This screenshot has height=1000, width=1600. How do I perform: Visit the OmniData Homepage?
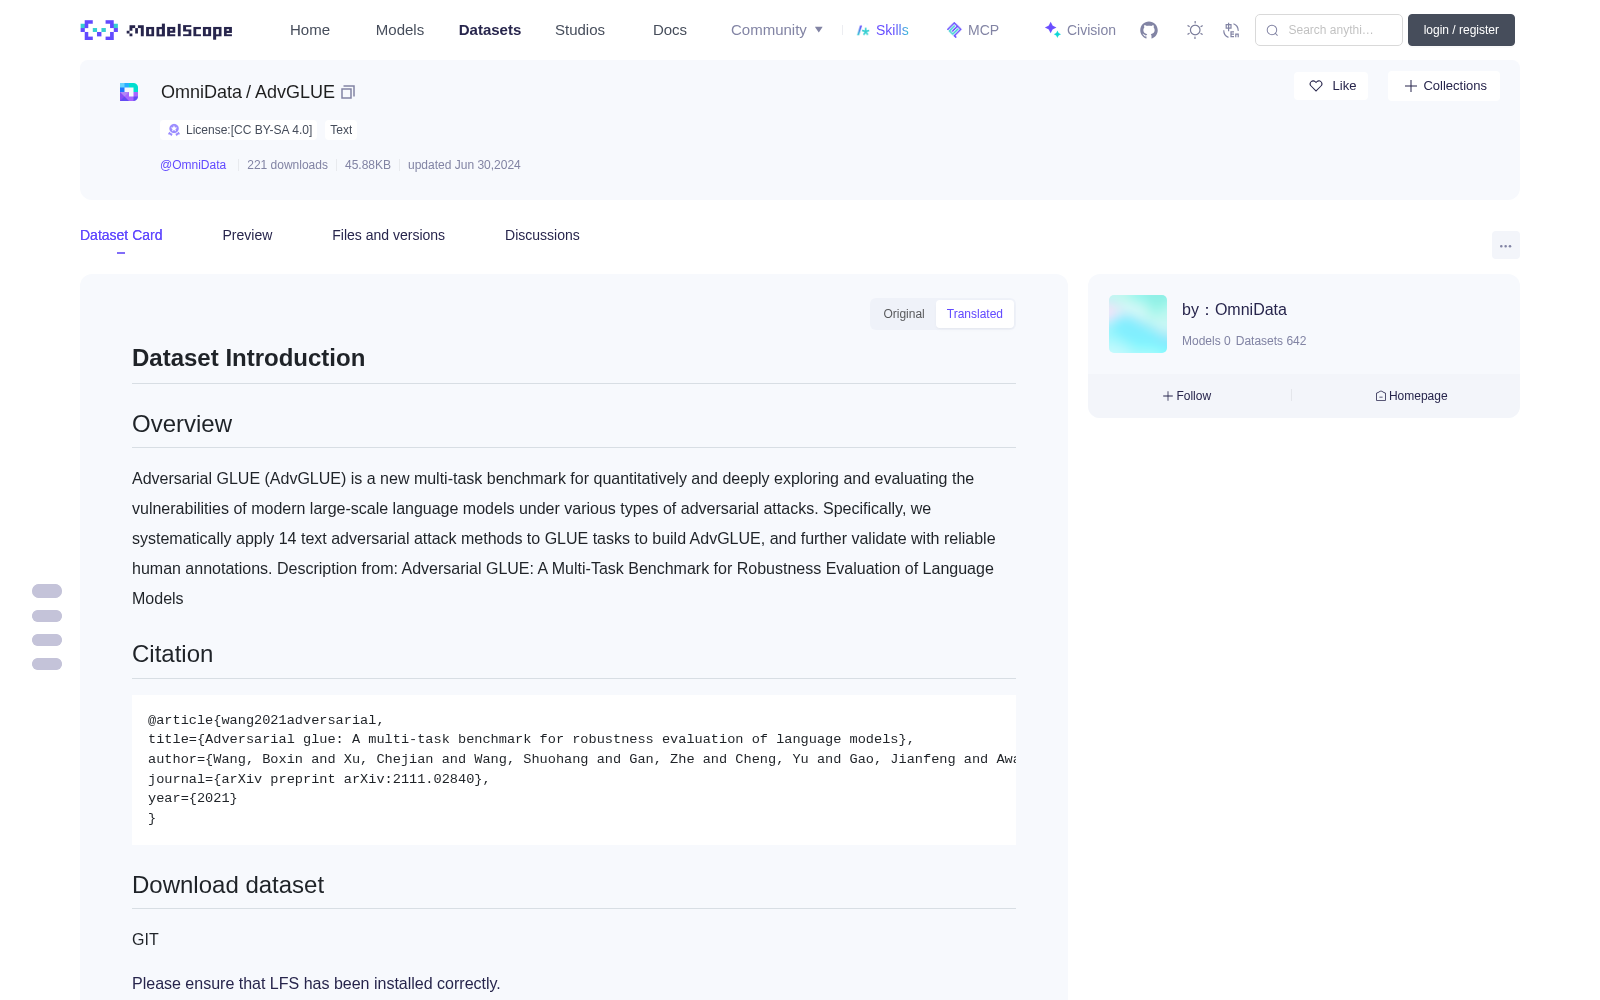[x=1411, y=396]
